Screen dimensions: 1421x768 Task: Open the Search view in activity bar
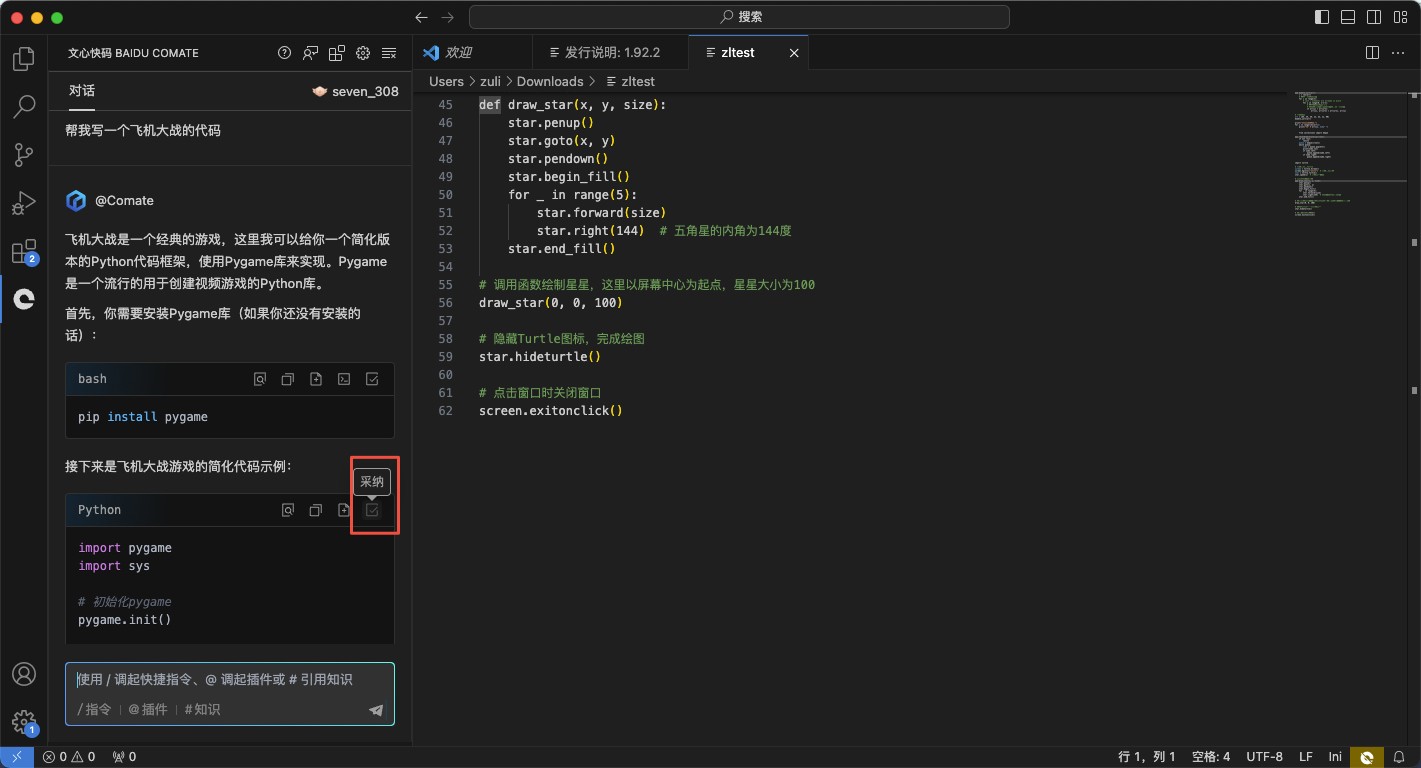[24, 107]
